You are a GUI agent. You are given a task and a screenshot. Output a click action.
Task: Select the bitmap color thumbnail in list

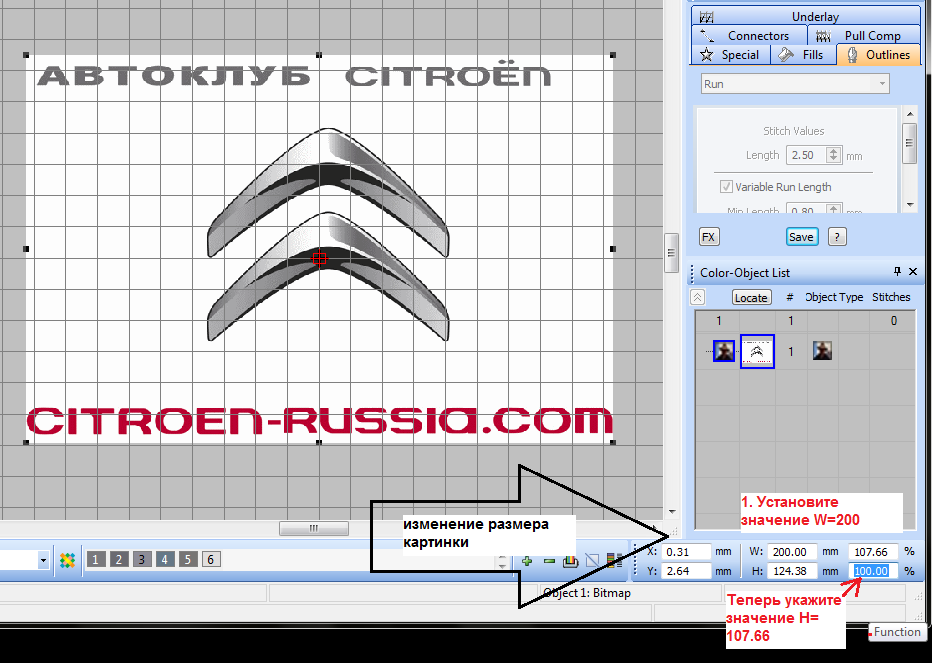(723, 351)
